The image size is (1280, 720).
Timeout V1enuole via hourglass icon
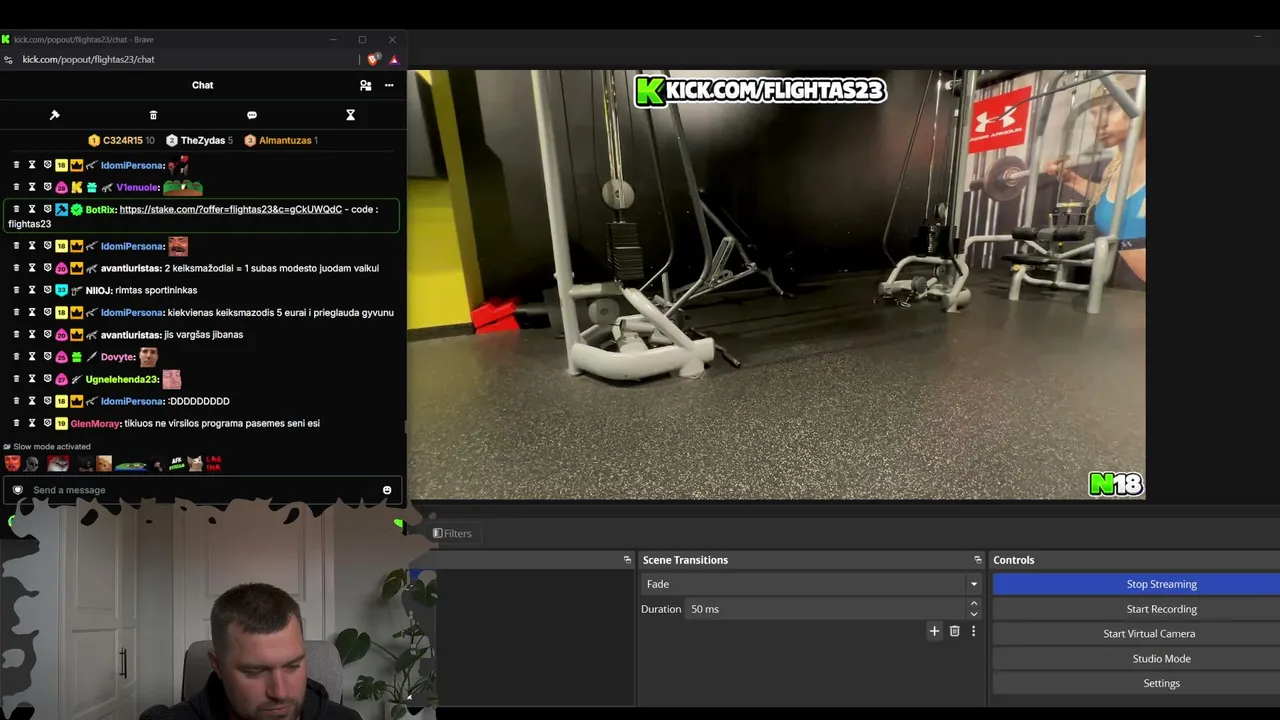click(32, 187)
